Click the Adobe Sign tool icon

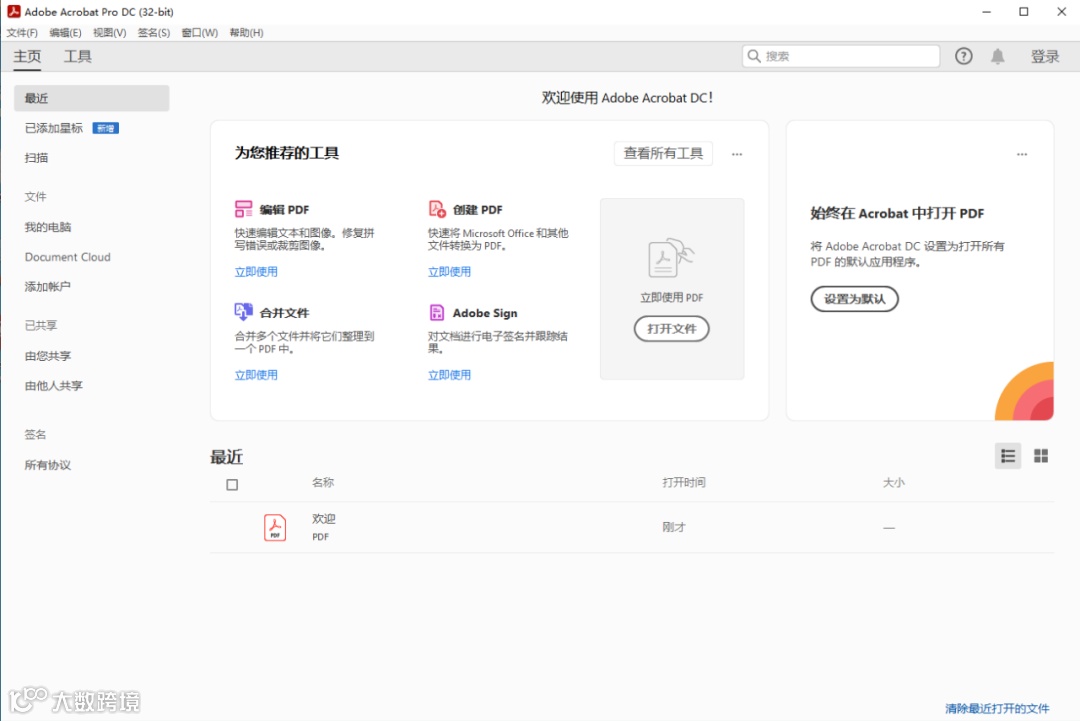(437, 313)
